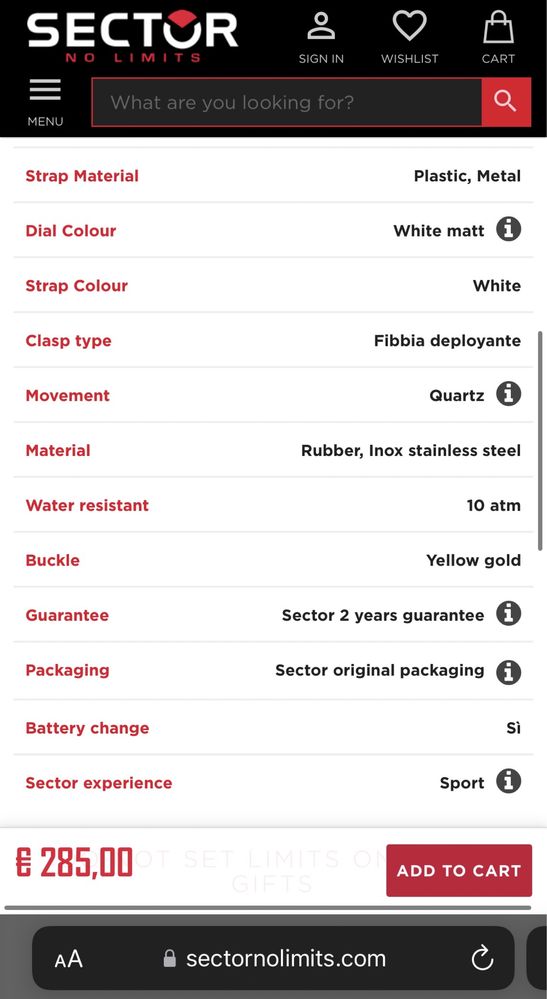Show info for Sector original packaging
This screenshot has height=999, width=547.
click(508, 672)
